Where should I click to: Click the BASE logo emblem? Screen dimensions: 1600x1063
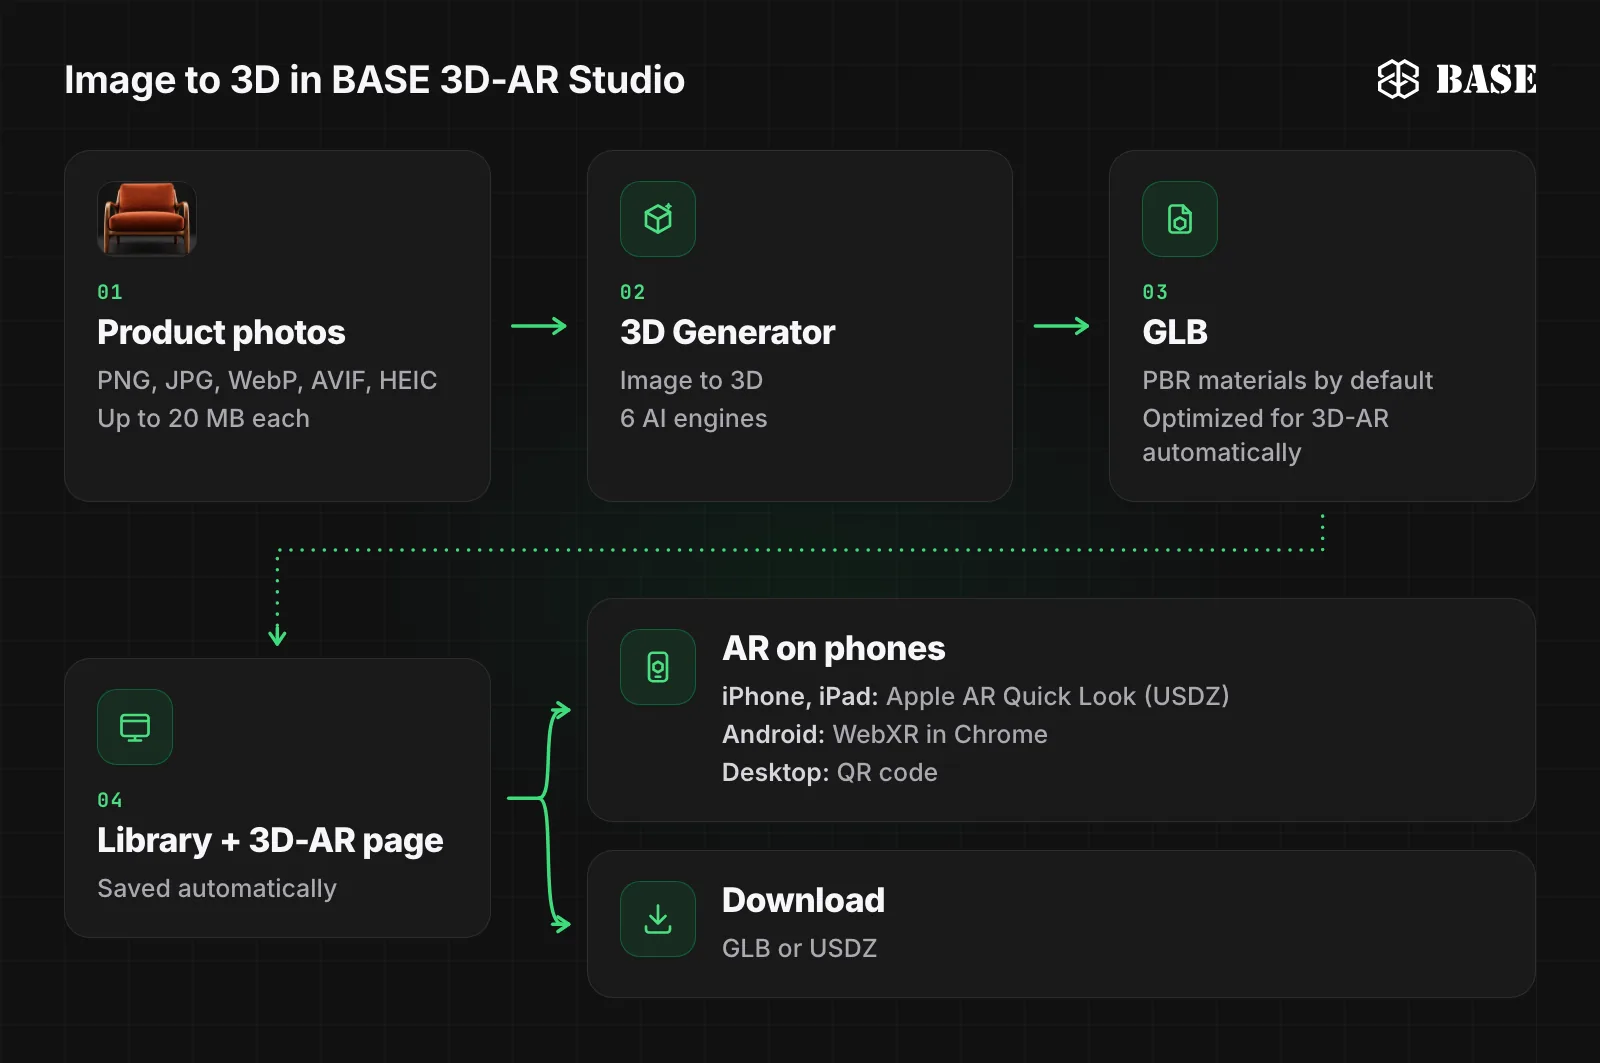tap(1398, 79)
